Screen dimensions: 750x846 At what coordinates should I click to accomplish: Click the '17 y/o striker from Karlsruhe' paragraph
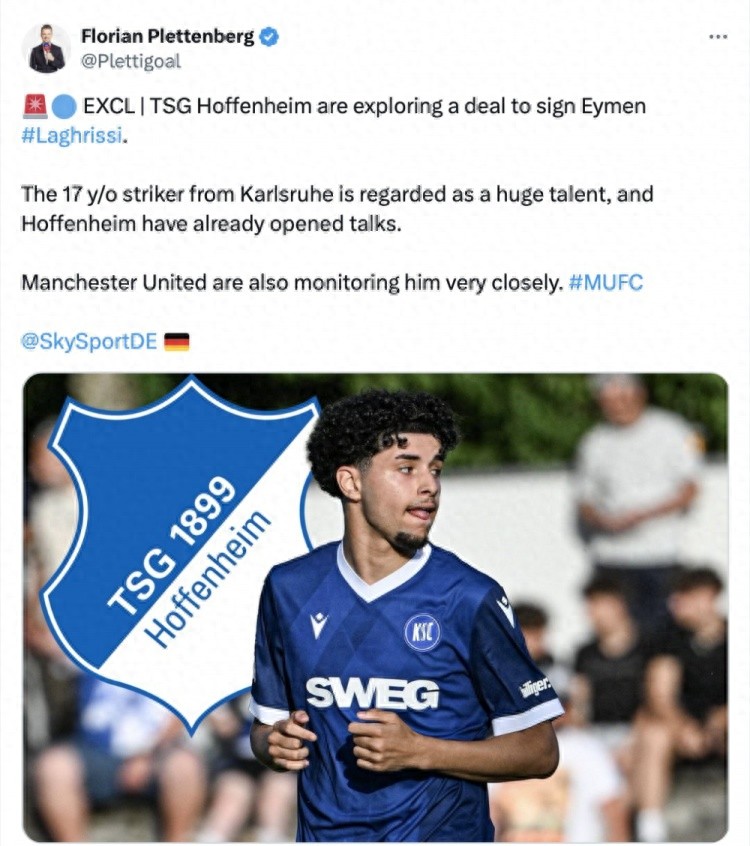(x=337, y=208)
